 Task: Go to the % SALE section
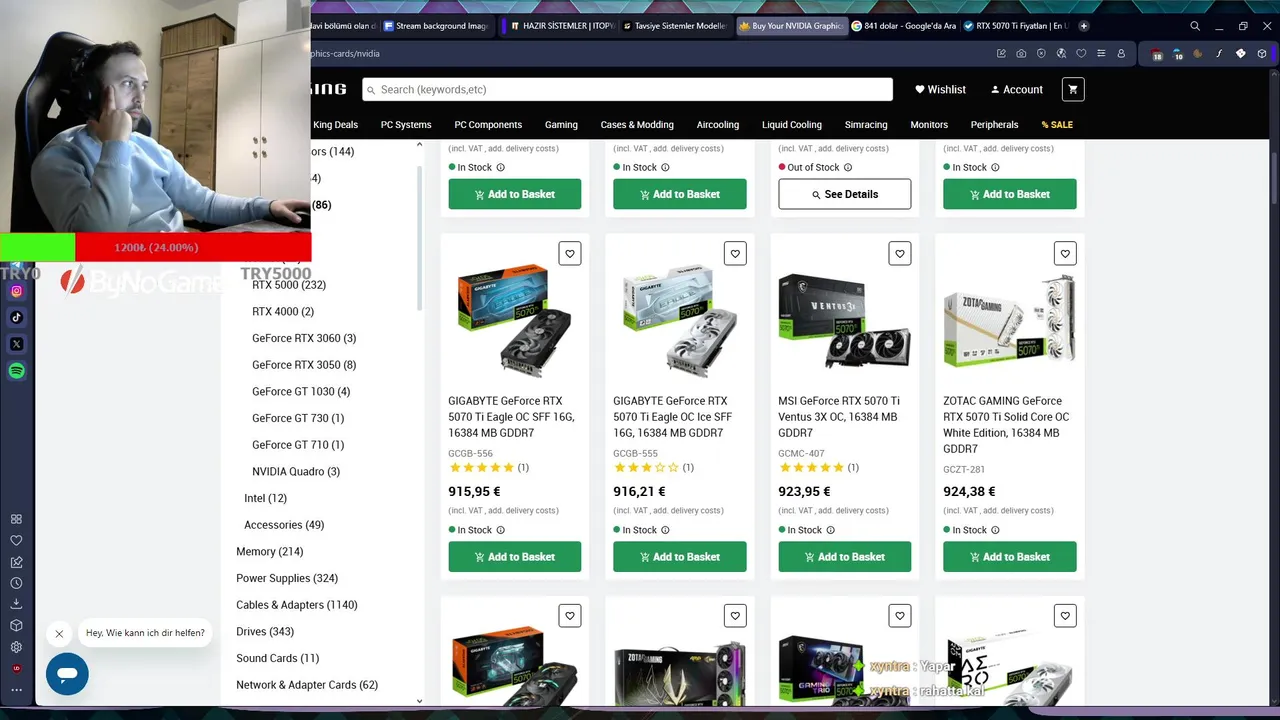1057,125
